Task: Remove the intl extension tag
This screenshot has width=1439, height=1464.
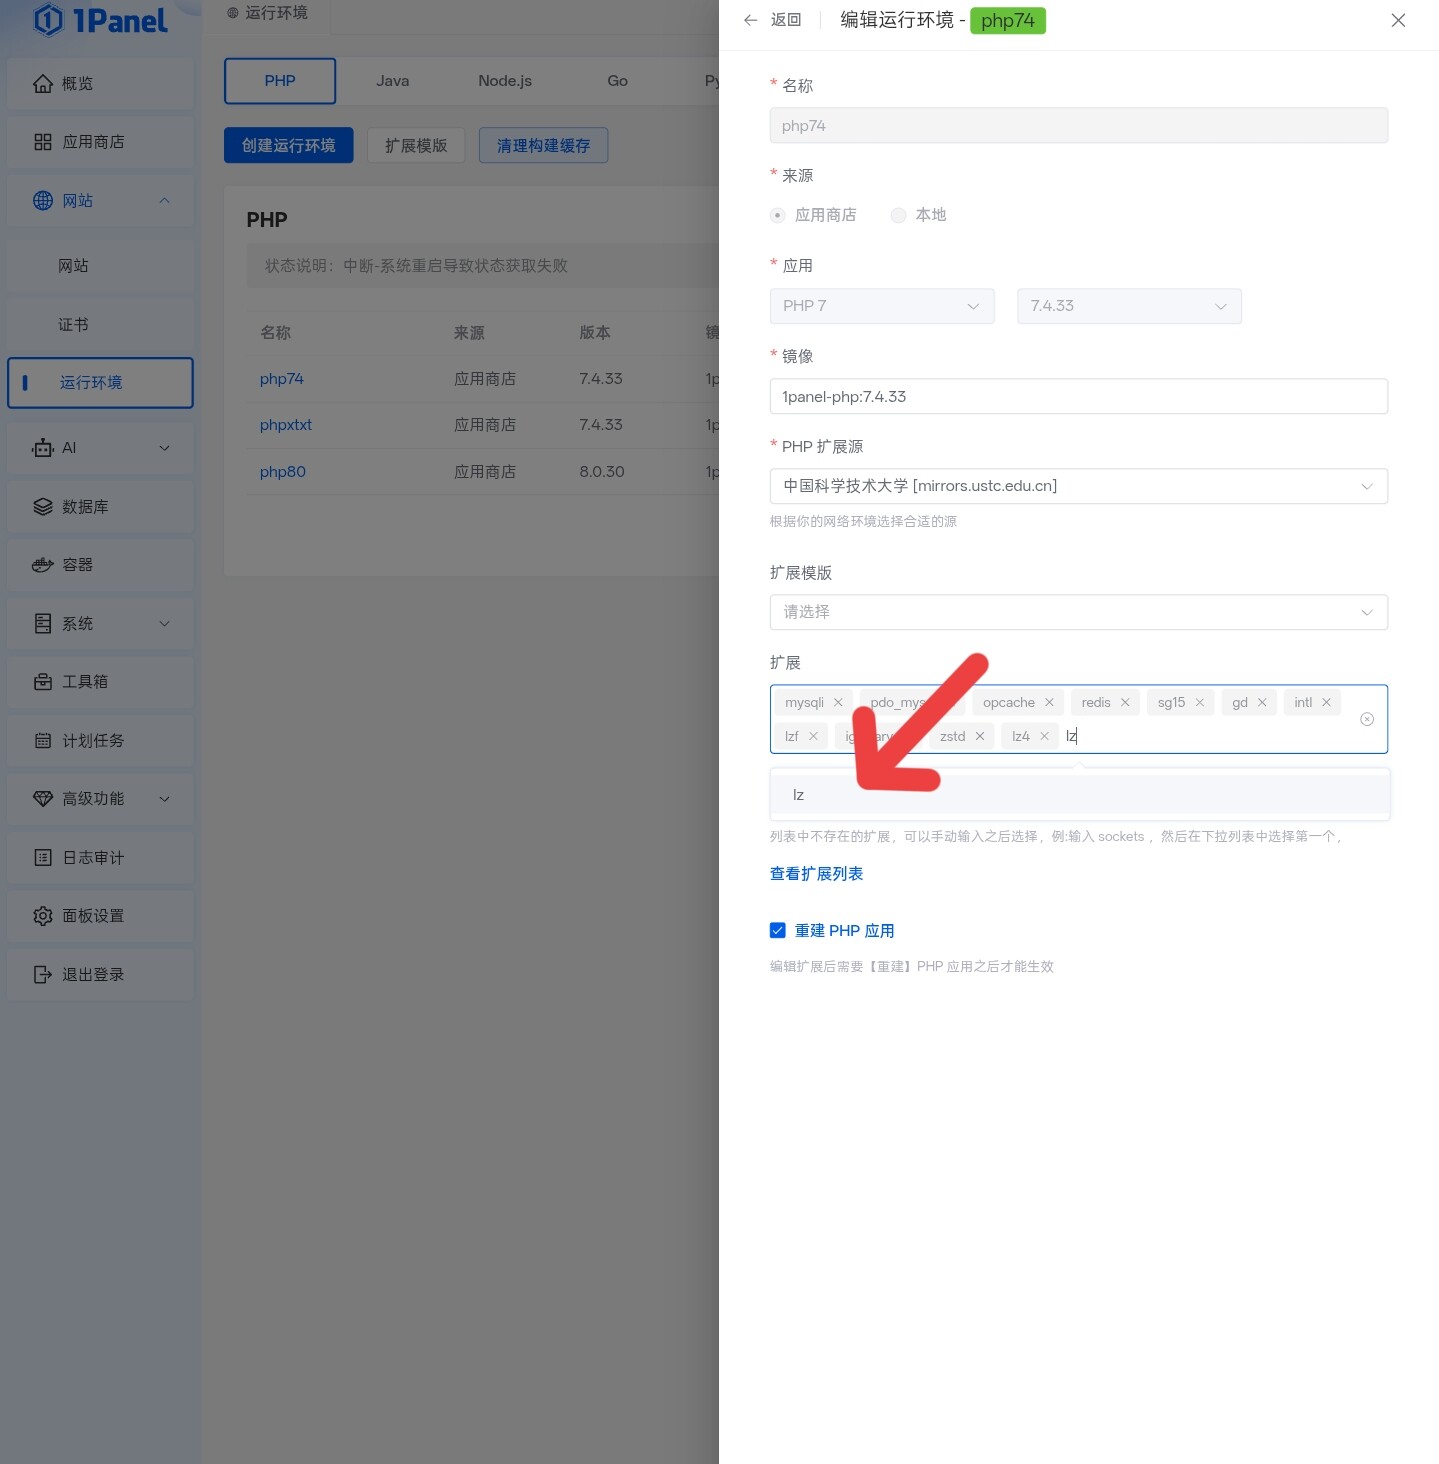Action: point(1326,703)
